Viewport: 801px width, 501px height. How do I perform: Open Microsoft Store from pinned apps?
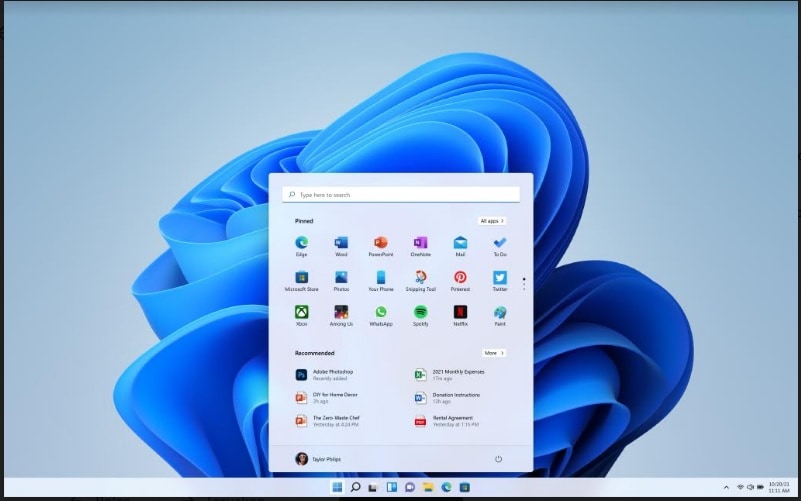(x=301, y=278)
